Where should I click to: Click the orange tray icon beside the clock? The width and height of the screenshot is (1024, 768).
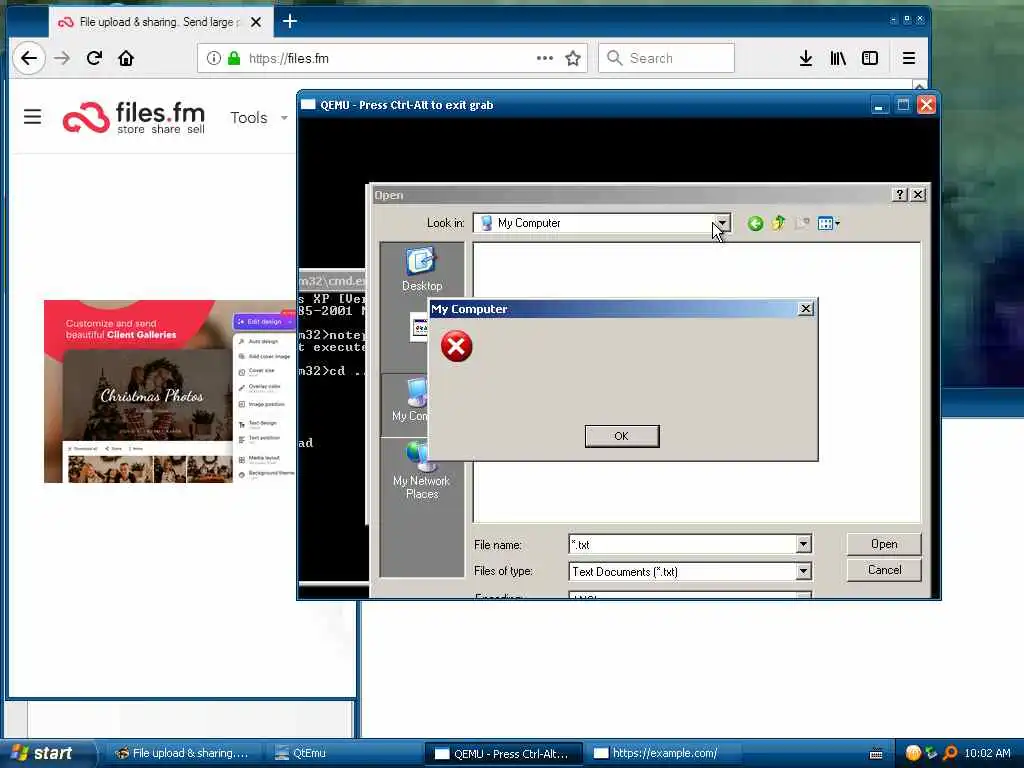pos(914,753)
